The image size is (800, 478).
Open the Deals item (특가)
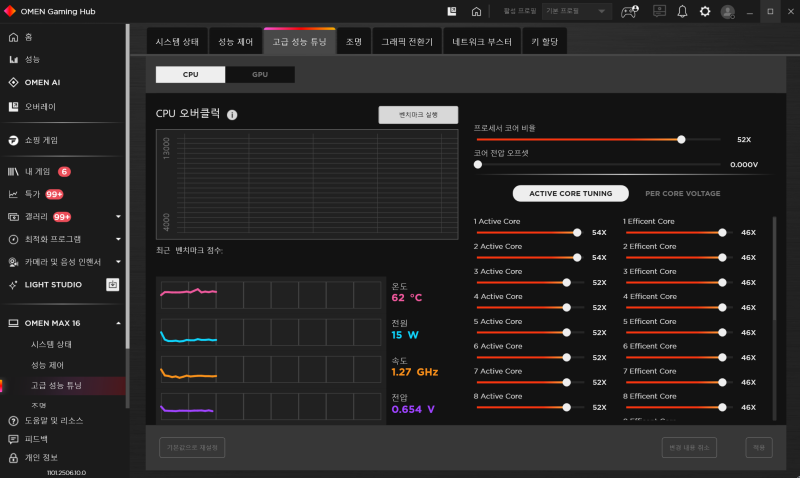(x=24, y=194)
